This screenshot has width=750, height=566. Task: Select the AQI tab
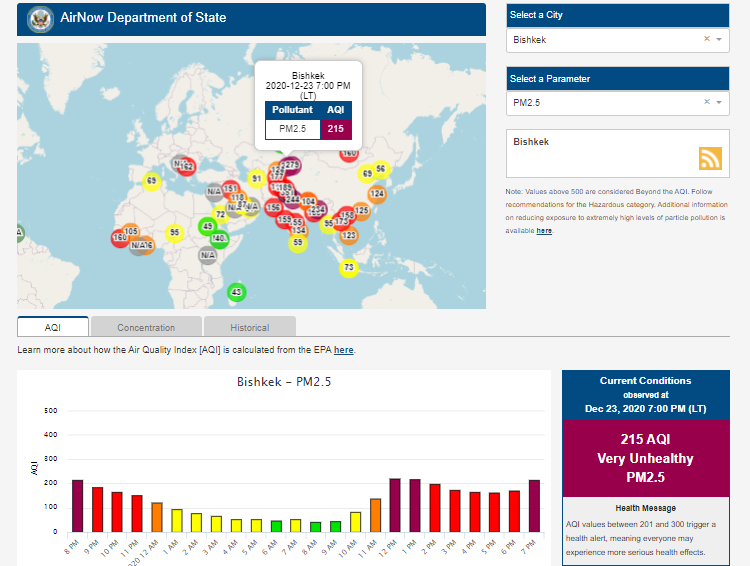pyautogui.click(x=53, y=327)
